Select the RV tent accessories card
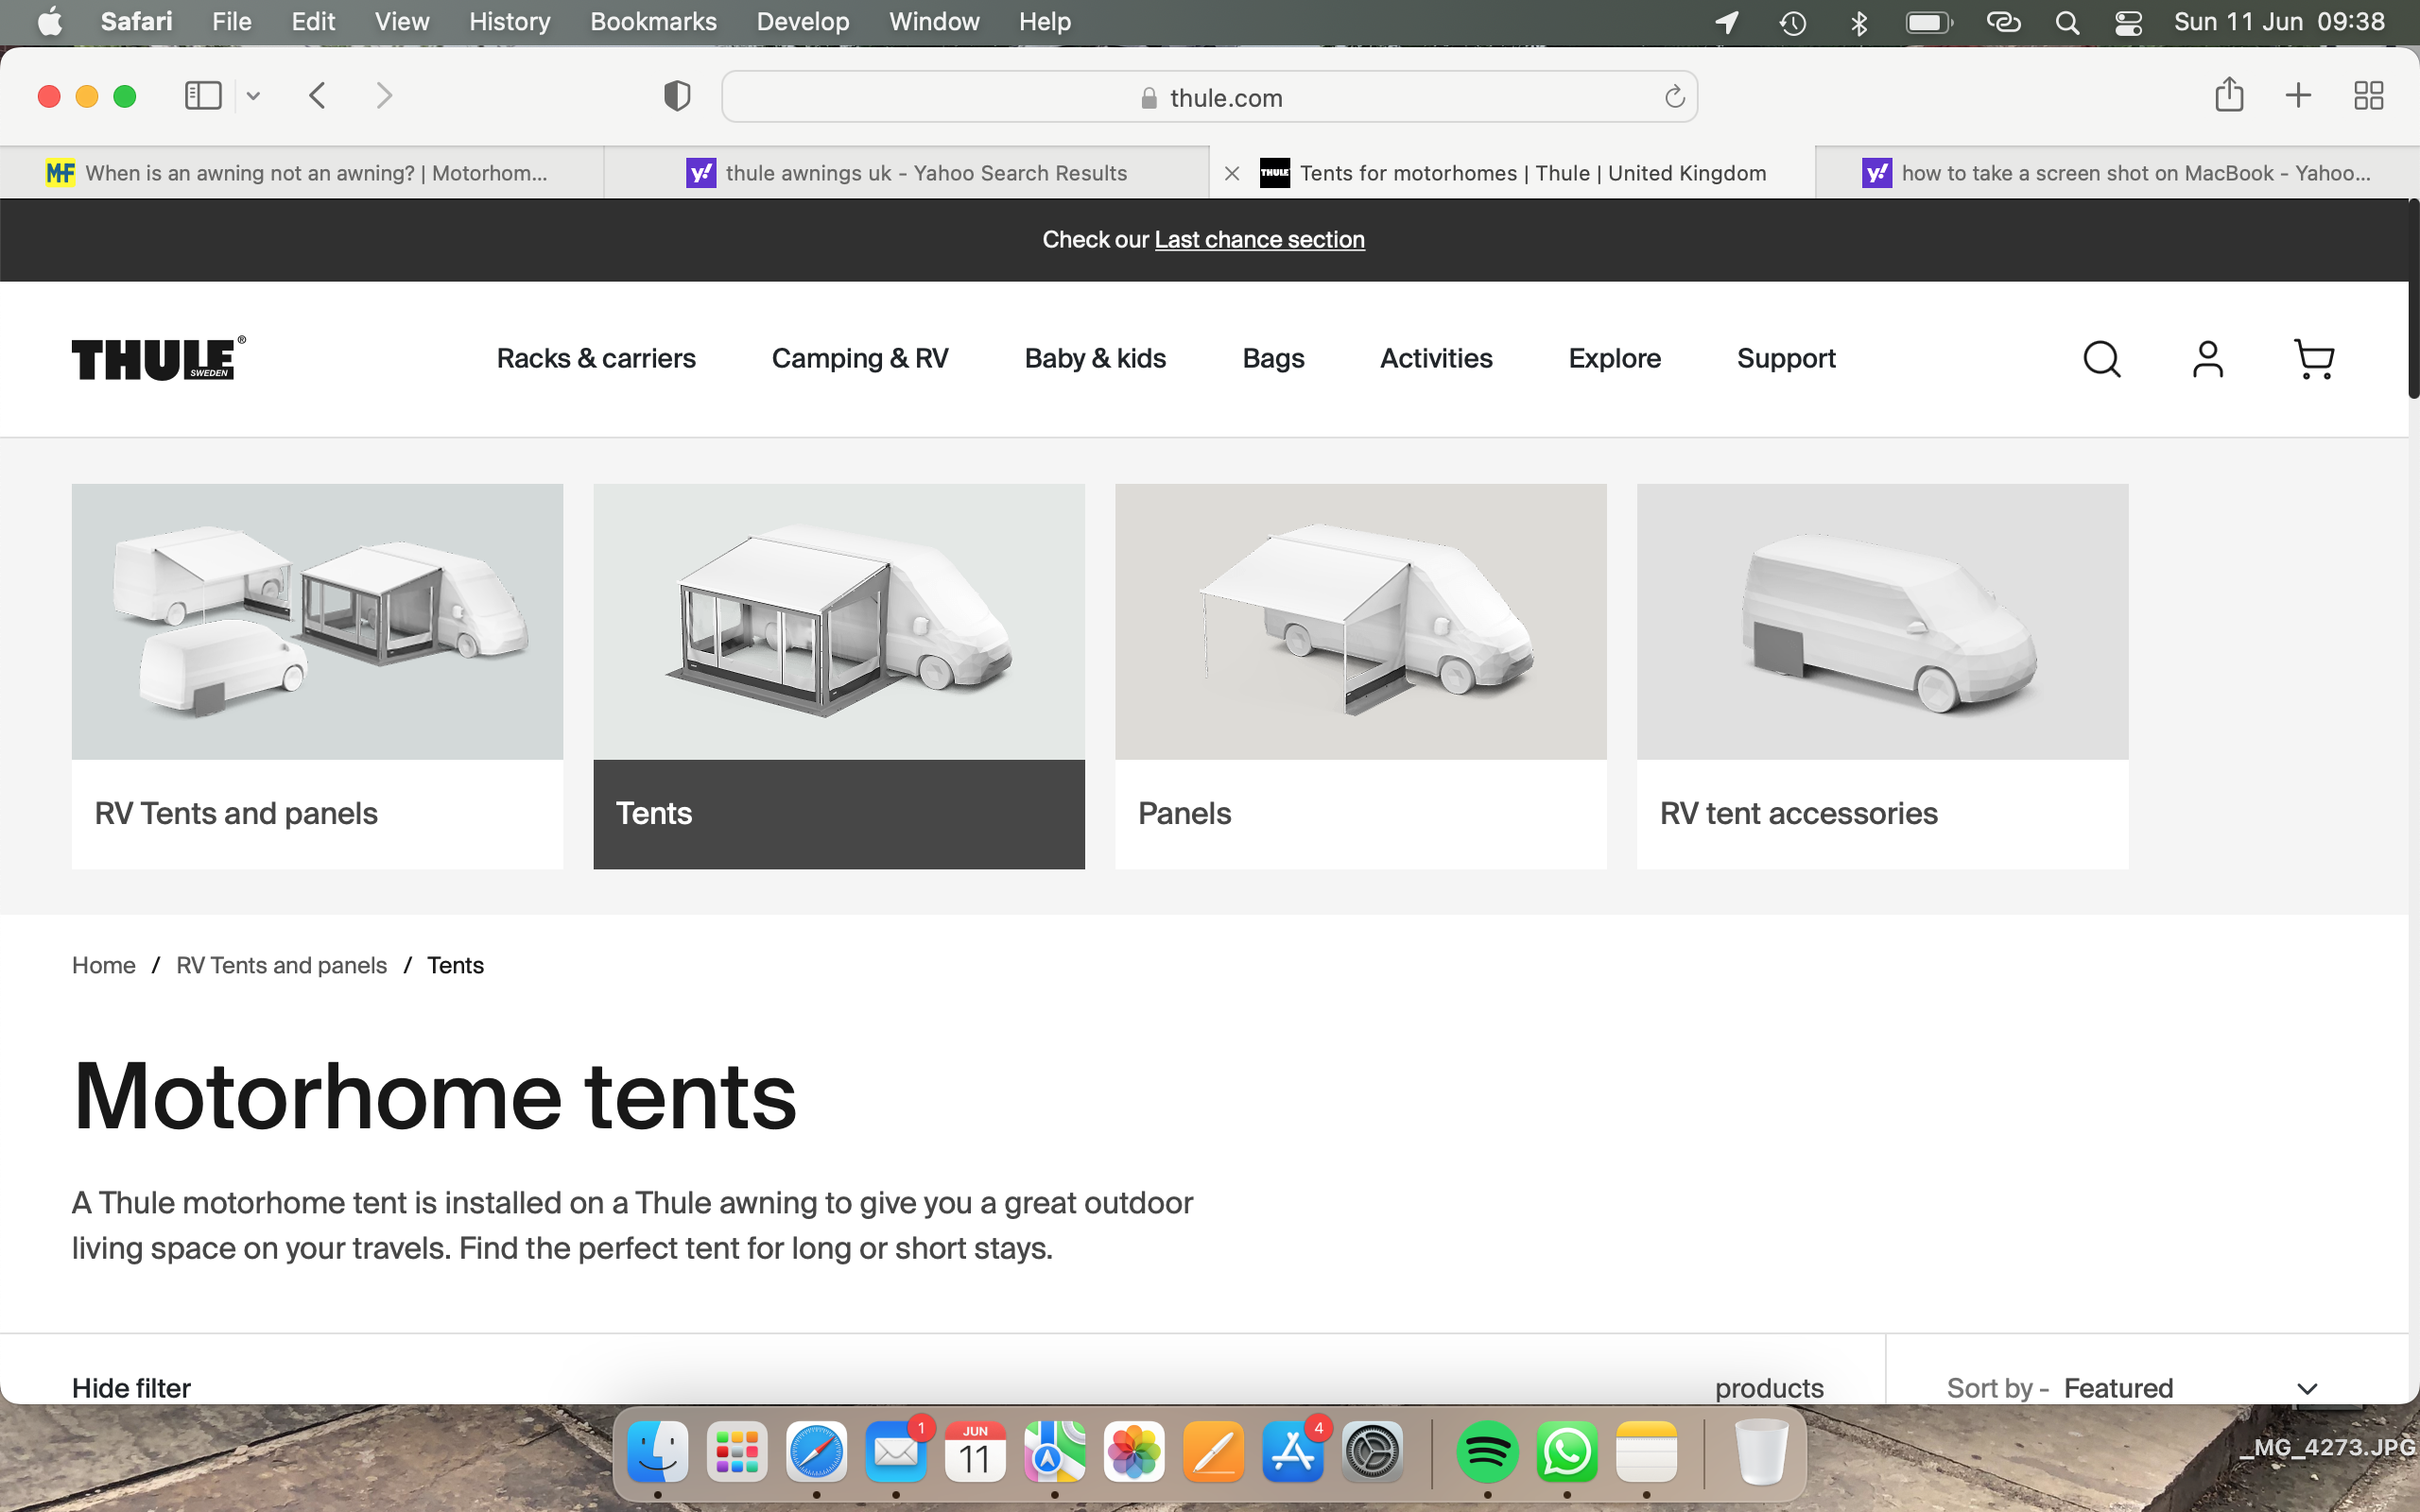 pyautogui.click(x=1882, y=676)
